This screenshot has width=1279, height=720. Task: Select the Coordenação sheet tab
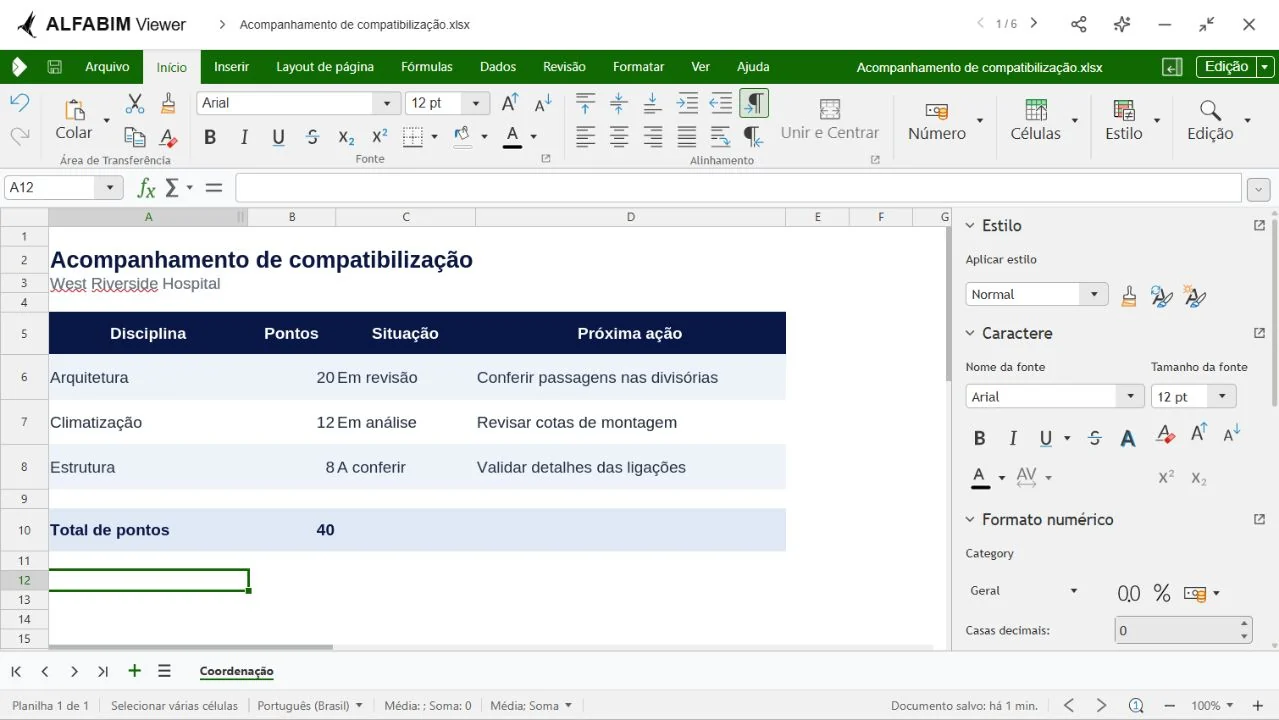[x=236, y=671]
